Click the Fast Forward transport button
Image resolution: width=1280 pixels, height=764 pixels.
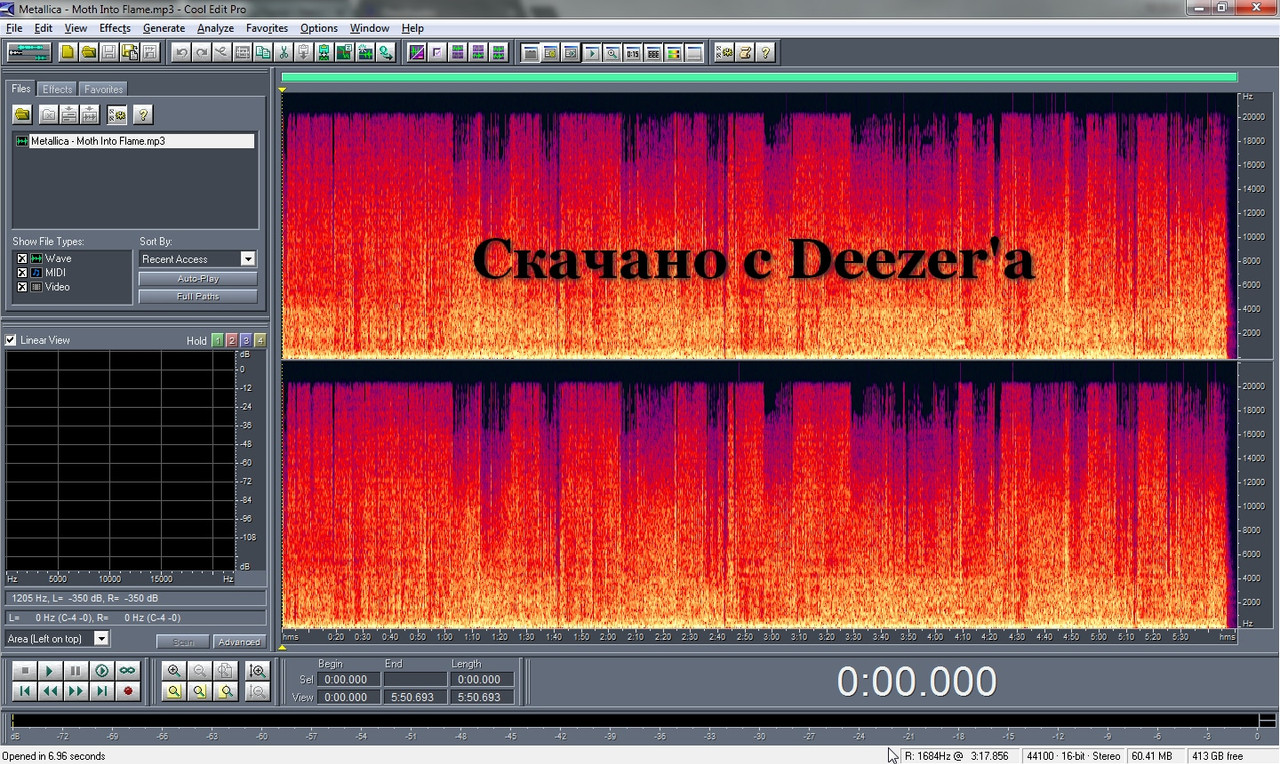[75, 691]
